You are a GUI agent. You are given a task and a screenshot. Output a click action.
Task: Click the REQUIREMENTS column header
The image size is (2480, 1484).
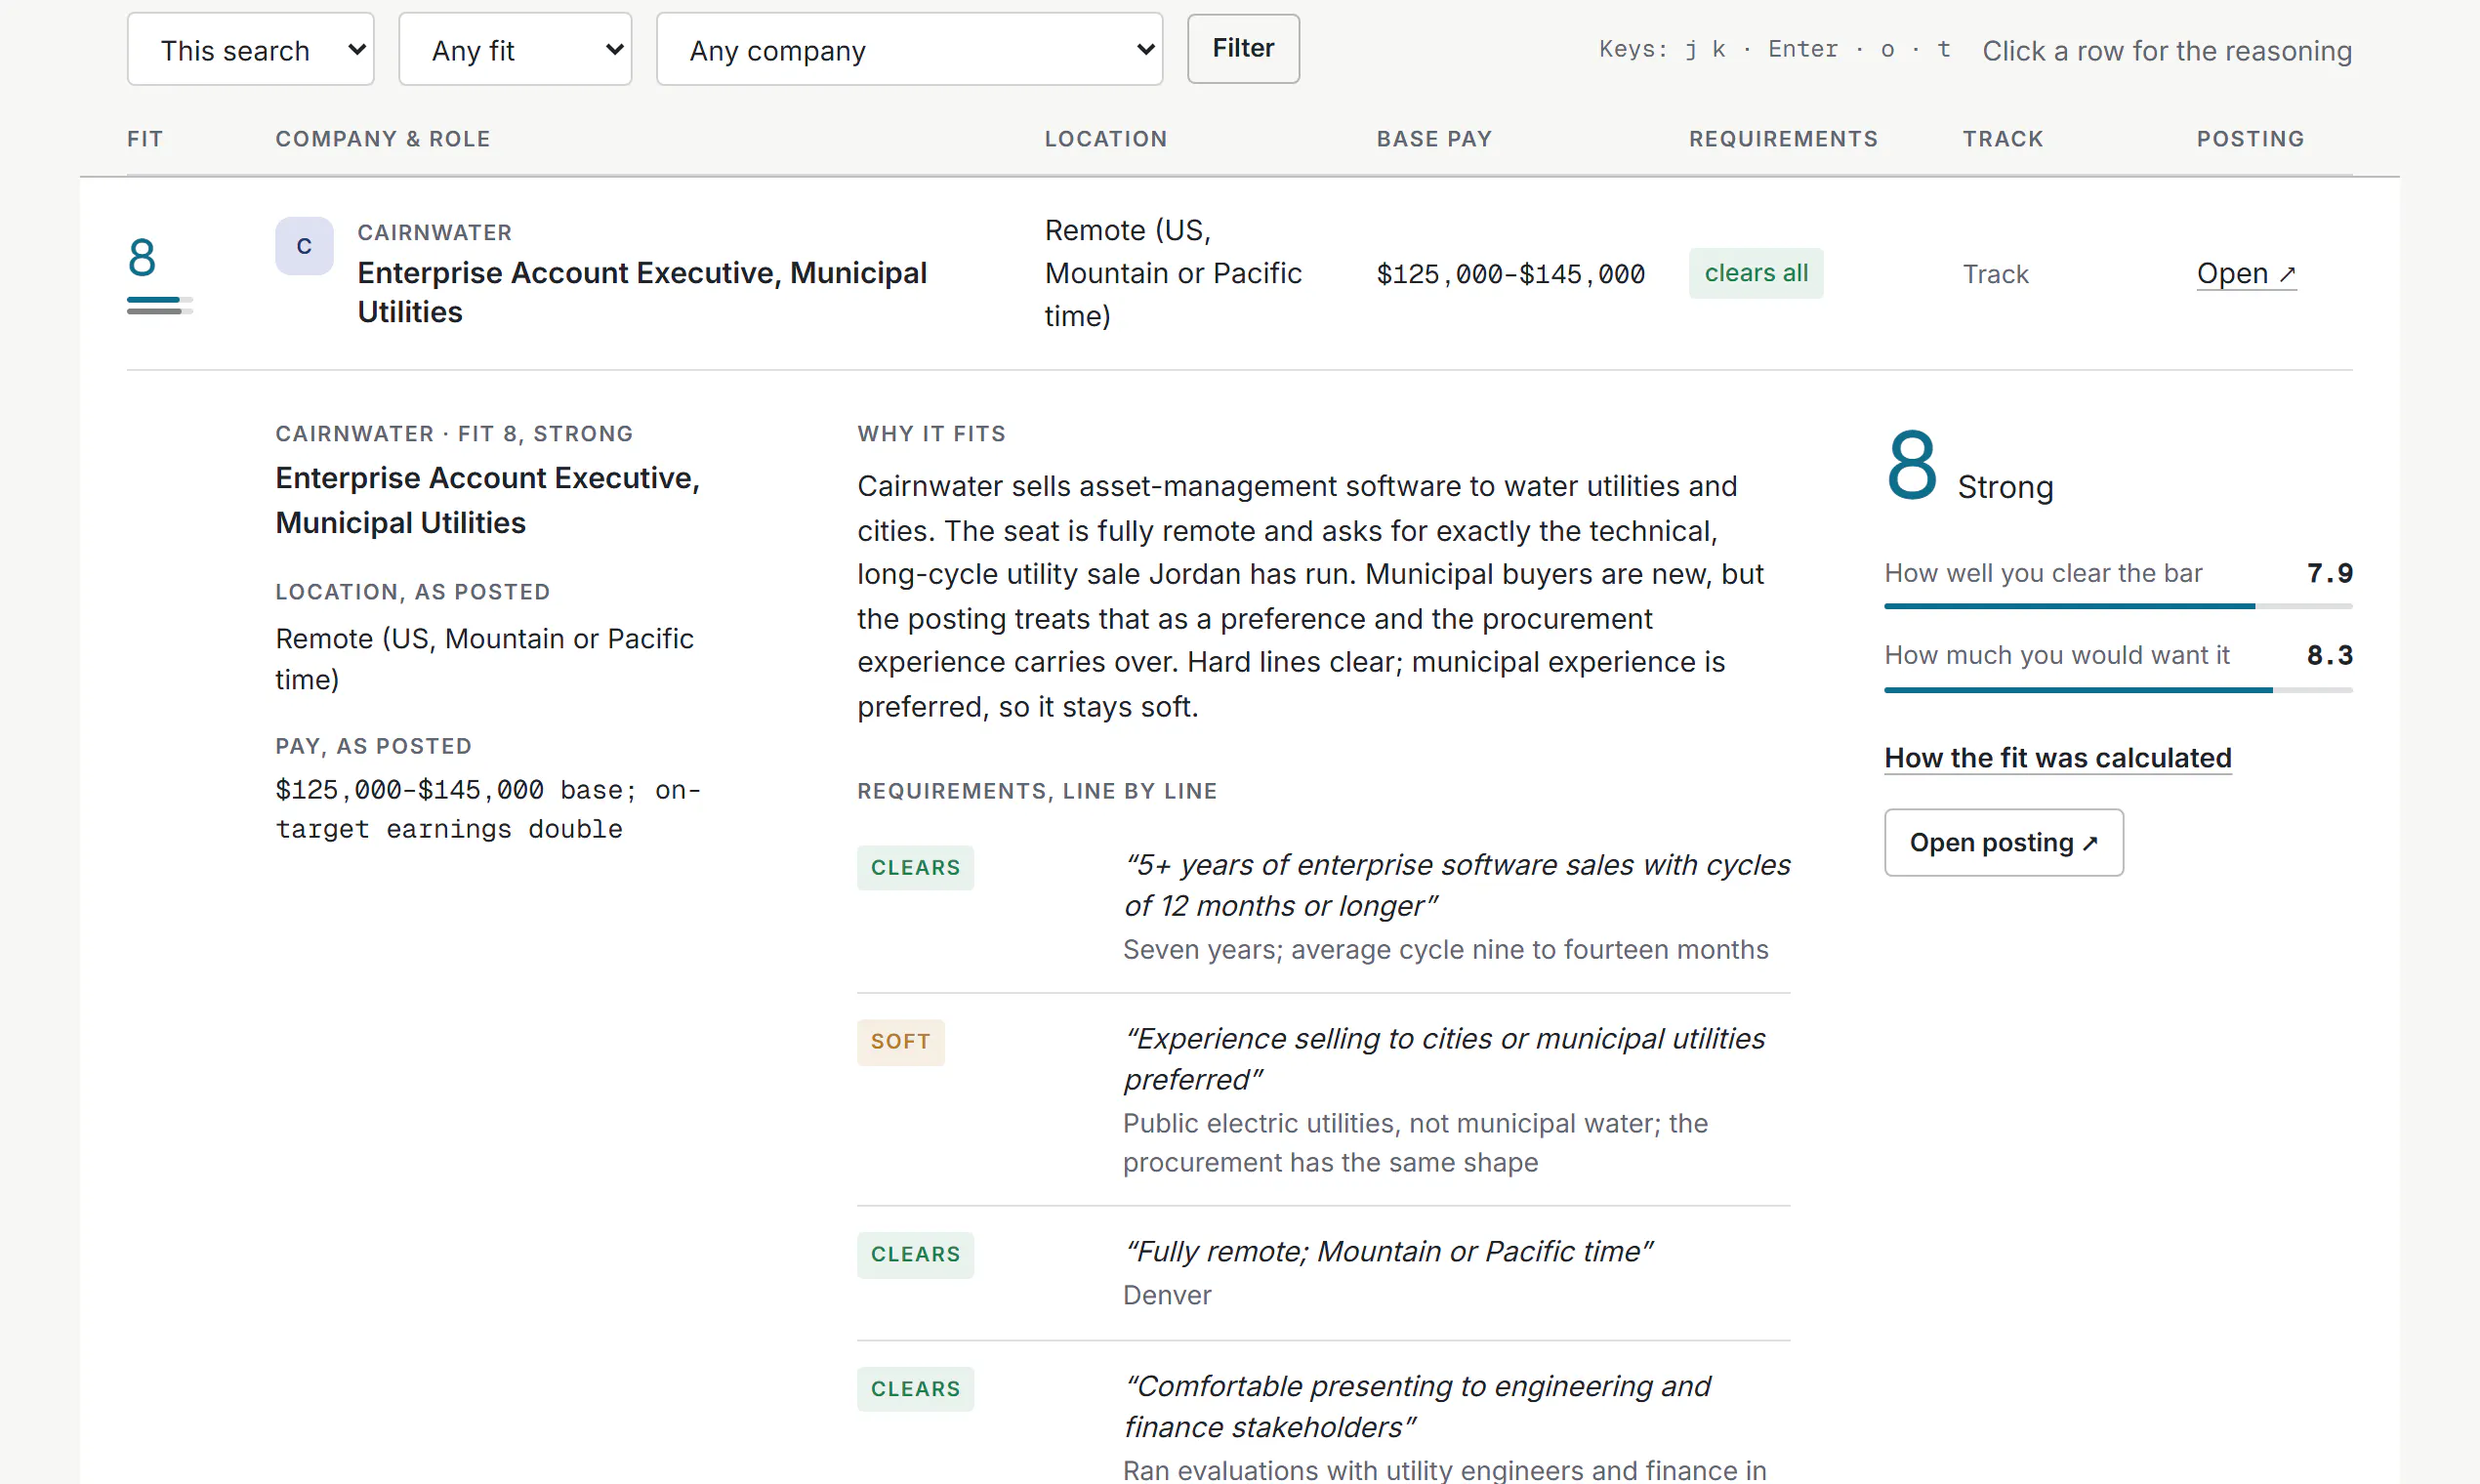tap(1784, 139)
